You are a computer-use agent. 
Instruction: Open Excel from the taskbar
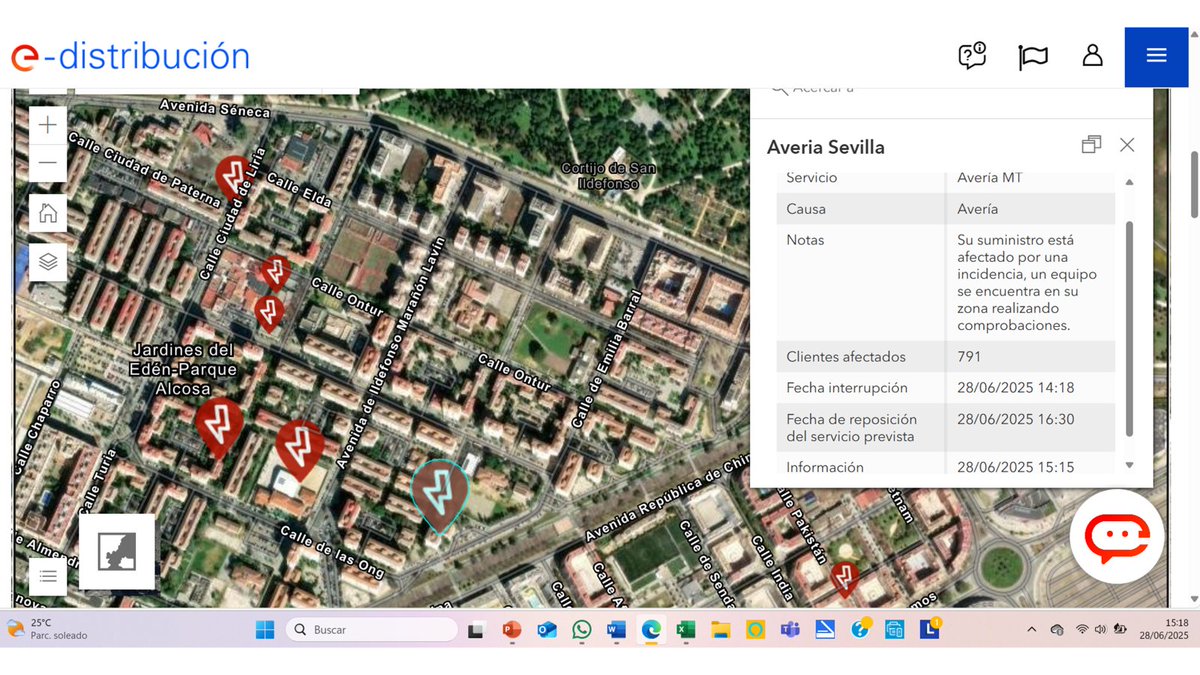point(686,630)
